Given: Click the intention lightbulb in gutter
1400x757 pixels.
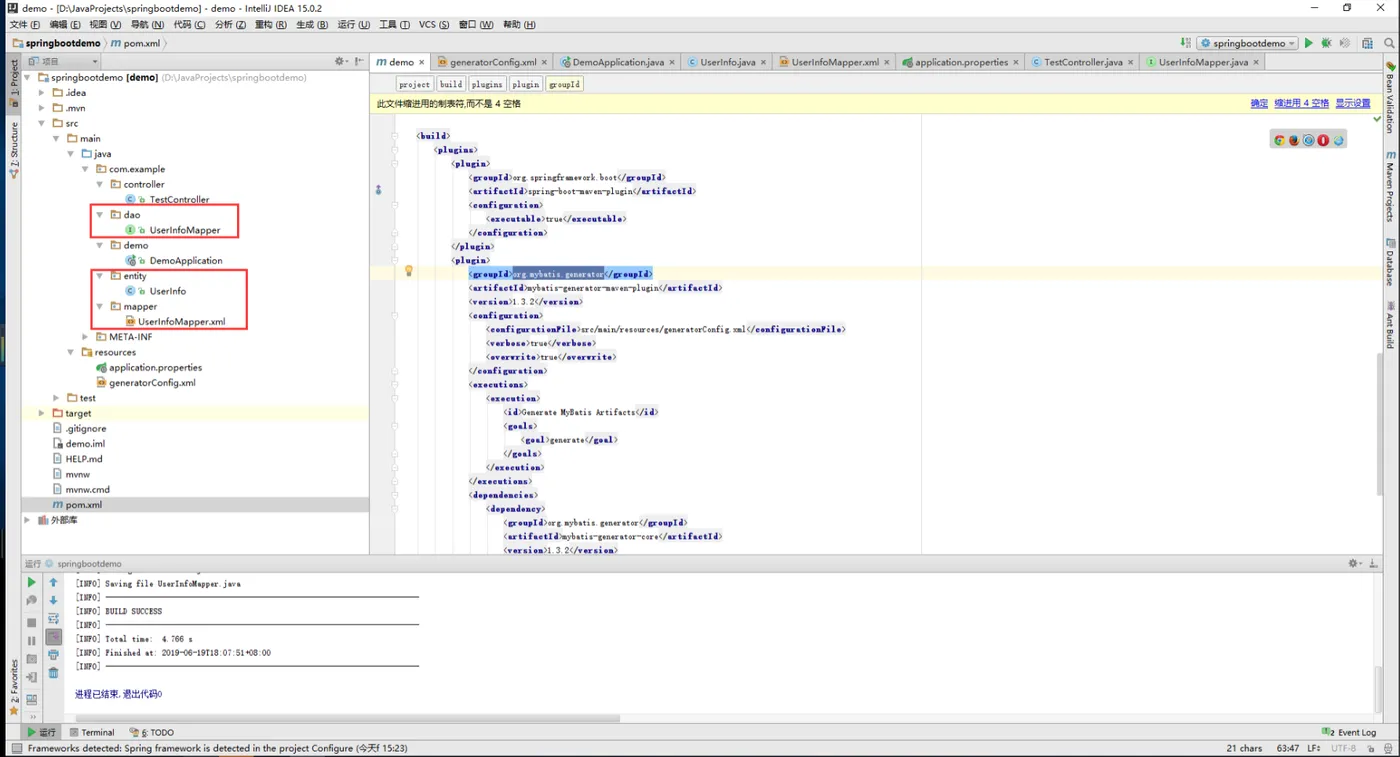Looking at the screenshot, I should coord(408,271).
